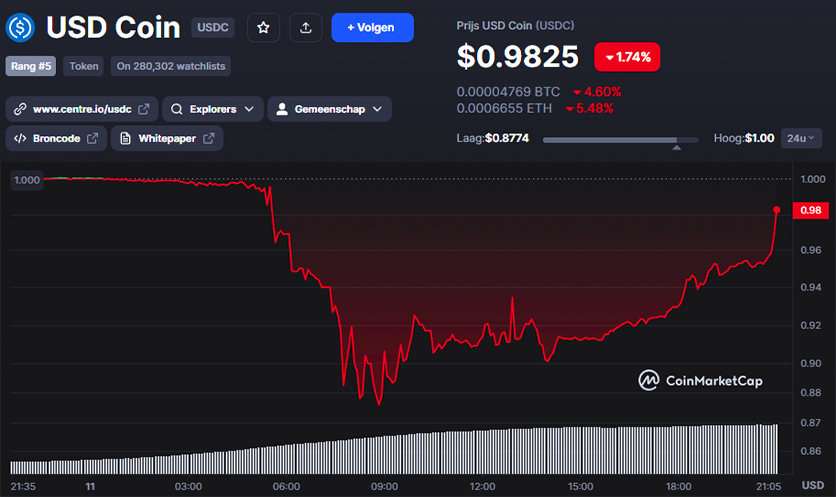Click the red endpoint dot on chart
The image size is (836, 497).
(x=777, y=210)
